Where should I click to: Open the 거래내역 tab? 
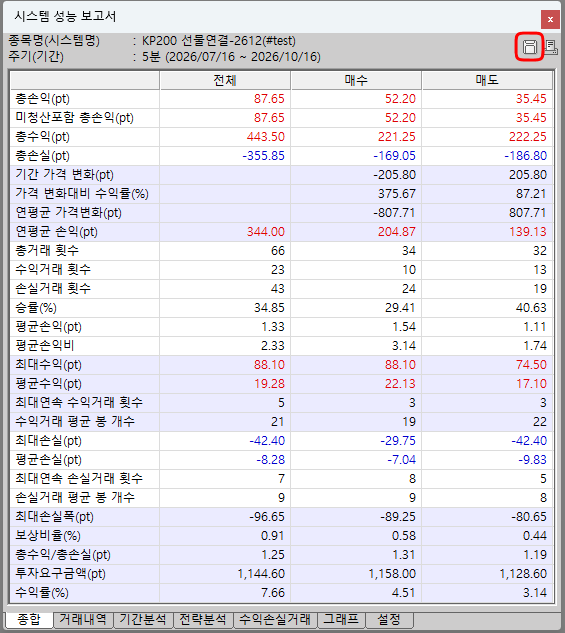pos(83,619)
